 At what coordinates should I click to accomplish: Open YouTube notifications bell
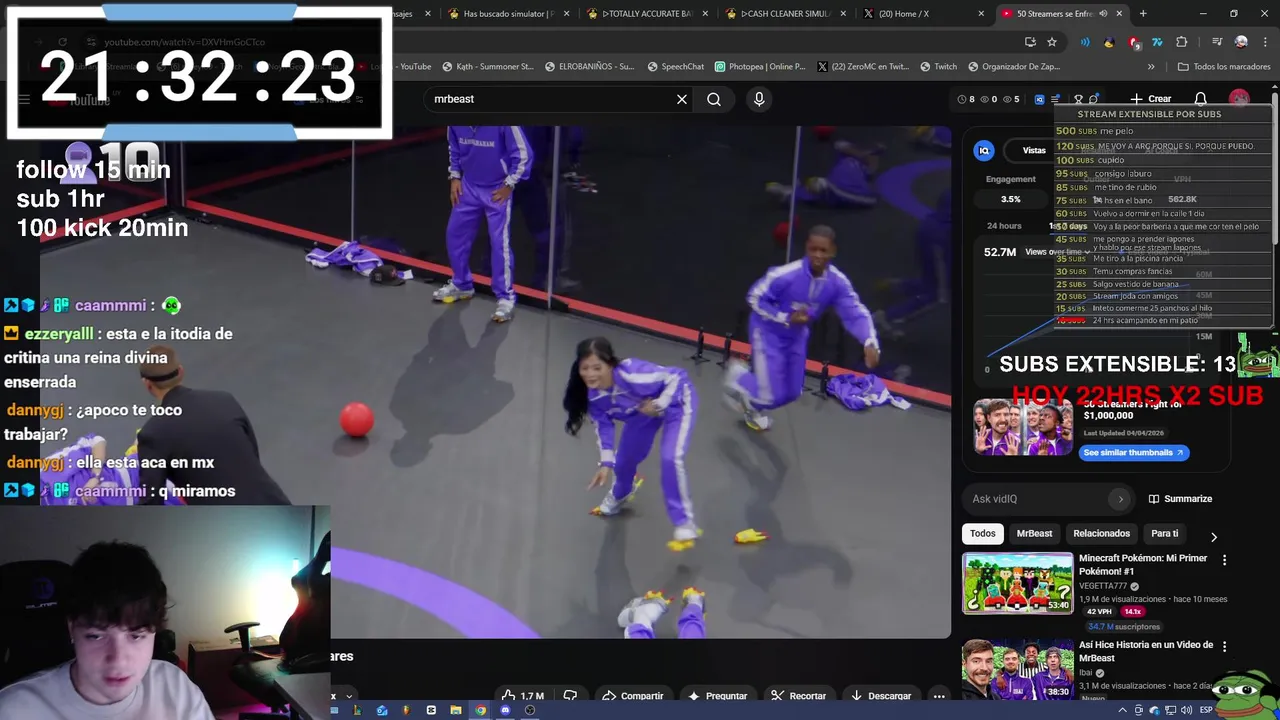1201,99
